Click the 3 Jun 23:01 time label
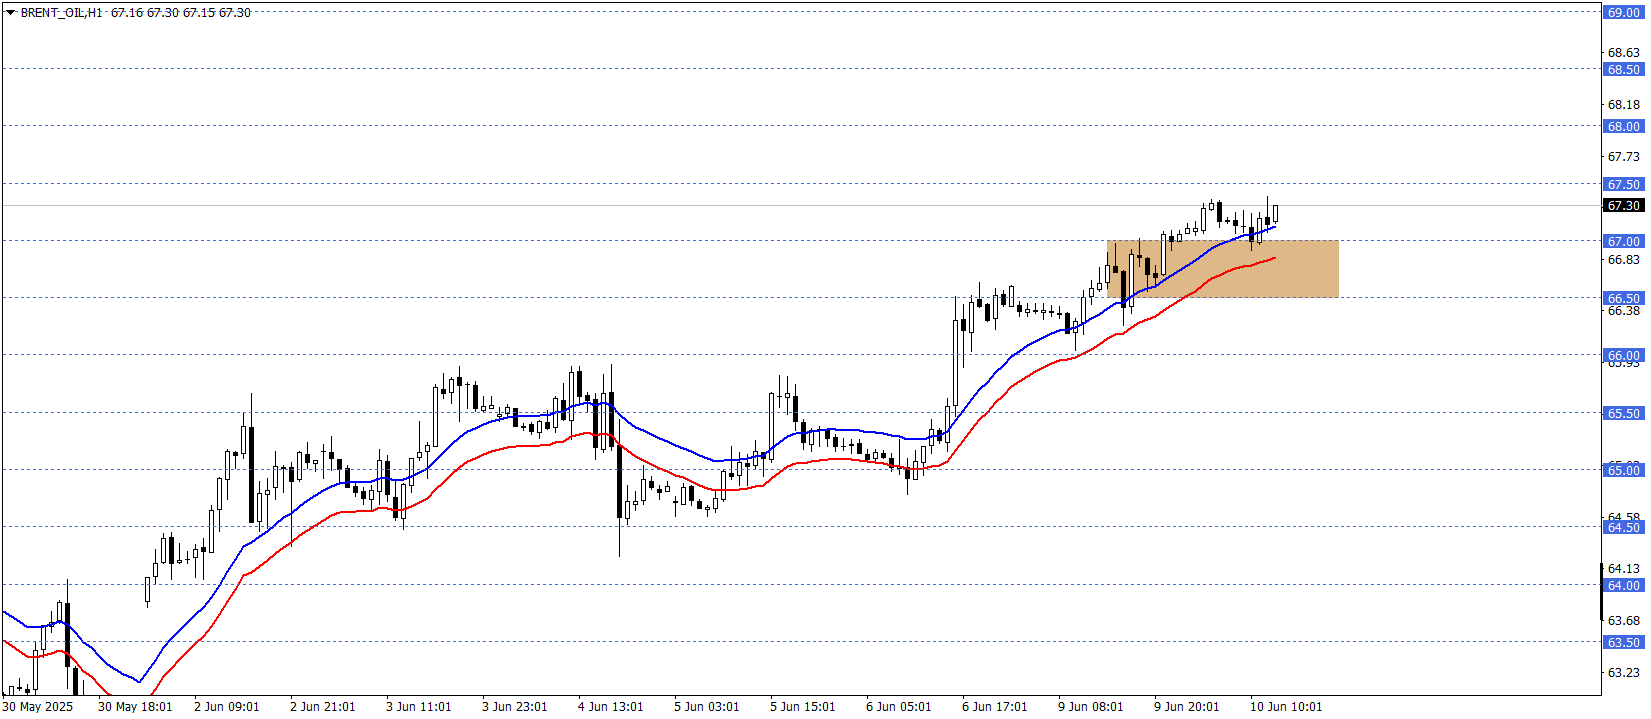1651x719 pixels. (515, 707)
